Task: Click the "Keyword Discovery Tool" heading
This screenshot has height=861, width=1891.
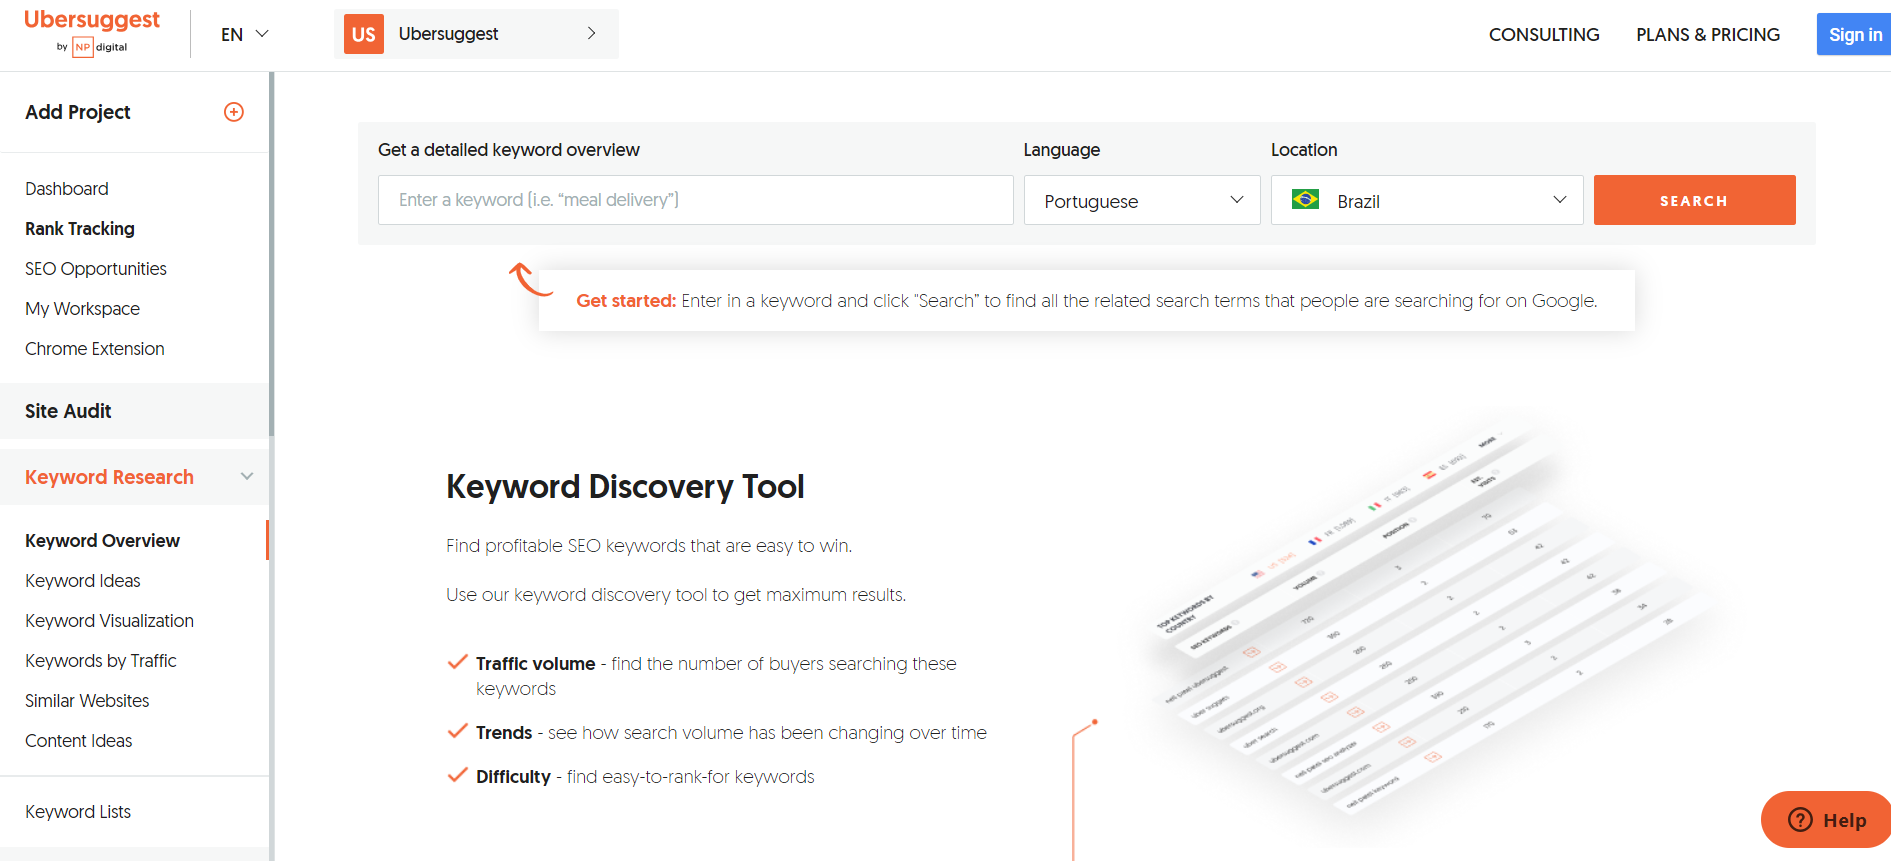Action: point(625,487)
